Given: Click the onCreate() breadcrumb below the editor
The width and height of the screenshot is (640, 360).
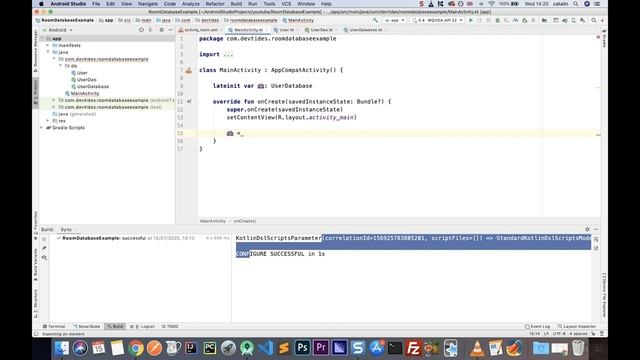Looking at the screenshot, I should point(244,221).
